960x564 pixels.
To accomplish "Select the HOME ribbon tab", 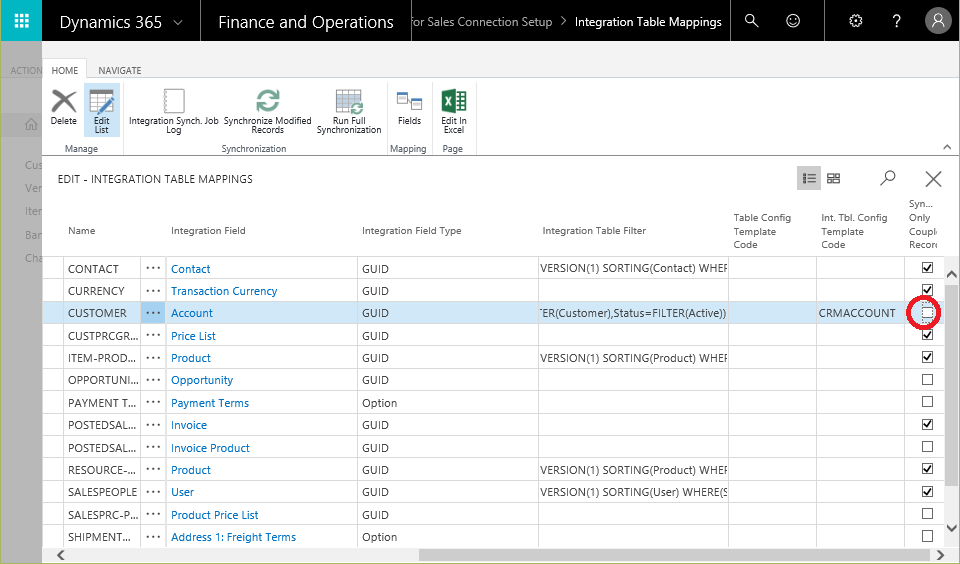I will [x=65, y=70].
